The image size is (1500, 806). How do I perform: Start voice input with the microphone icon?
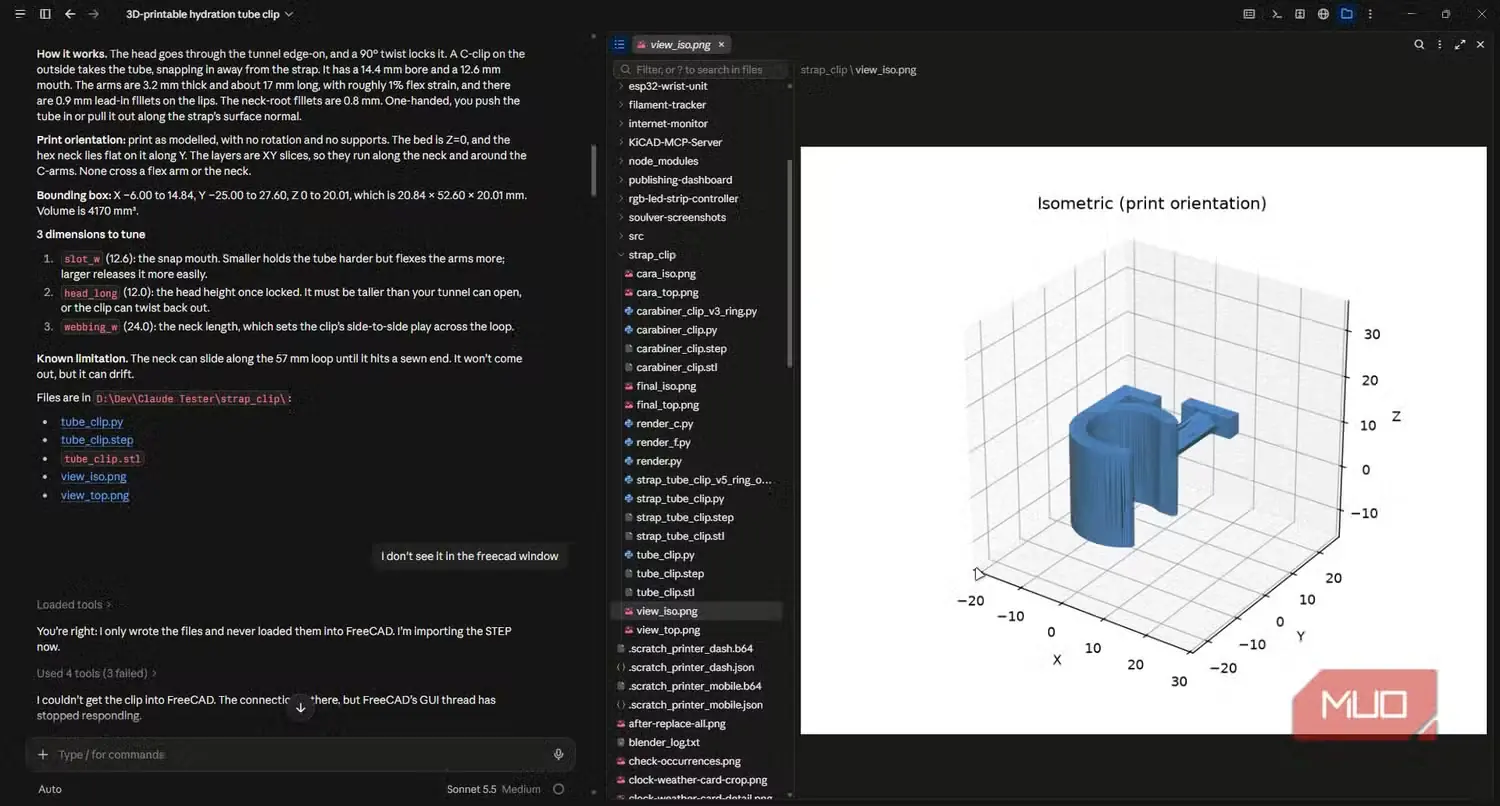pyautogui.click(x=559, y=755)
